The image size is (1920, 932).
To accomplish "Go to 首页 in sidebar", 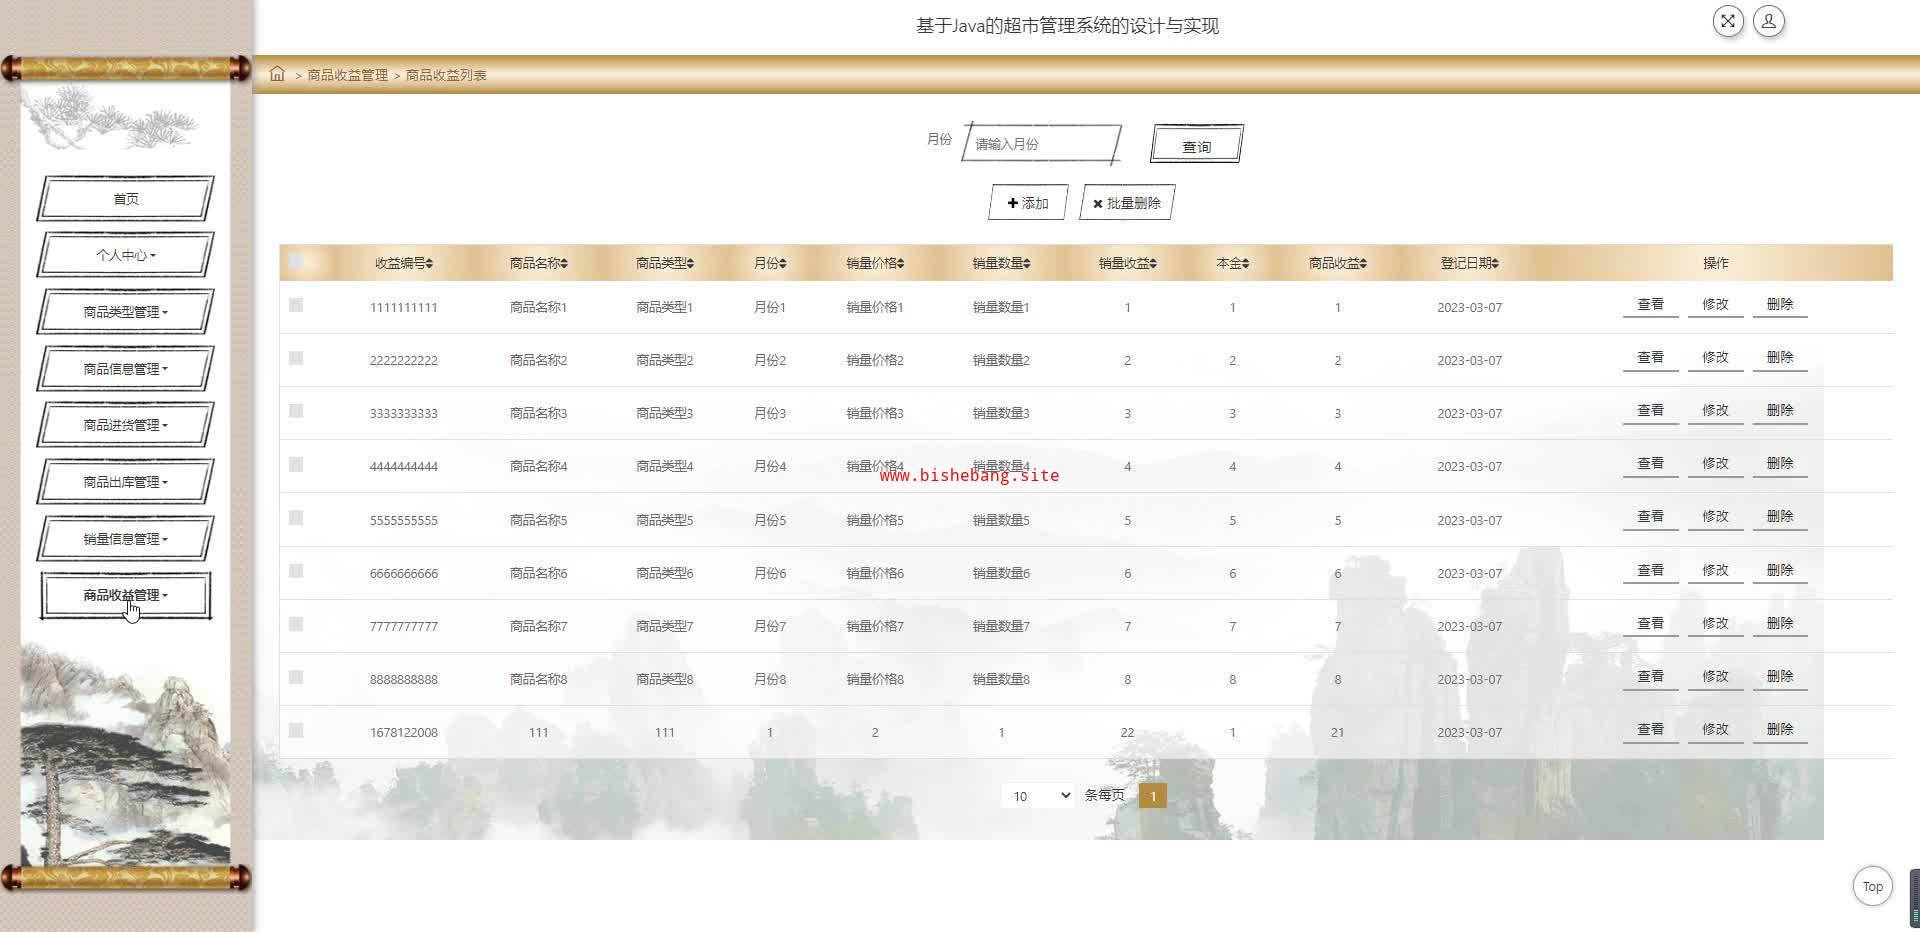I will tap(125, 199).
